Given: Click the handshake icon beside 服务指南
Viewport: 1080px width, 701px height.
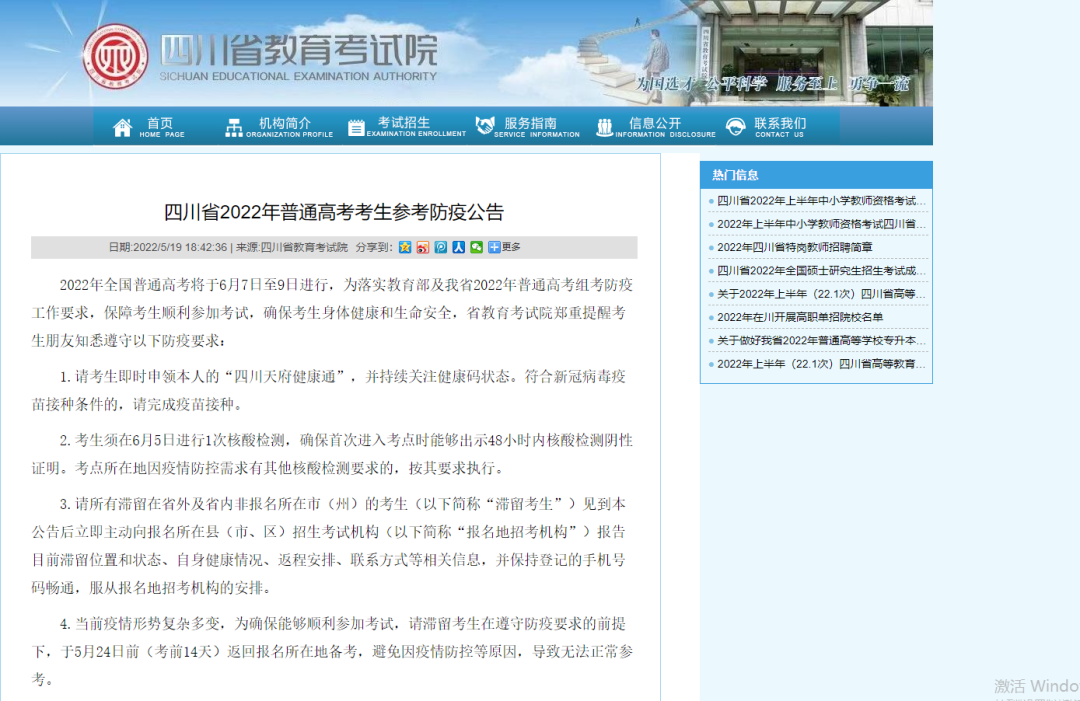Looking at the screenshot, I should coord(485,124).
